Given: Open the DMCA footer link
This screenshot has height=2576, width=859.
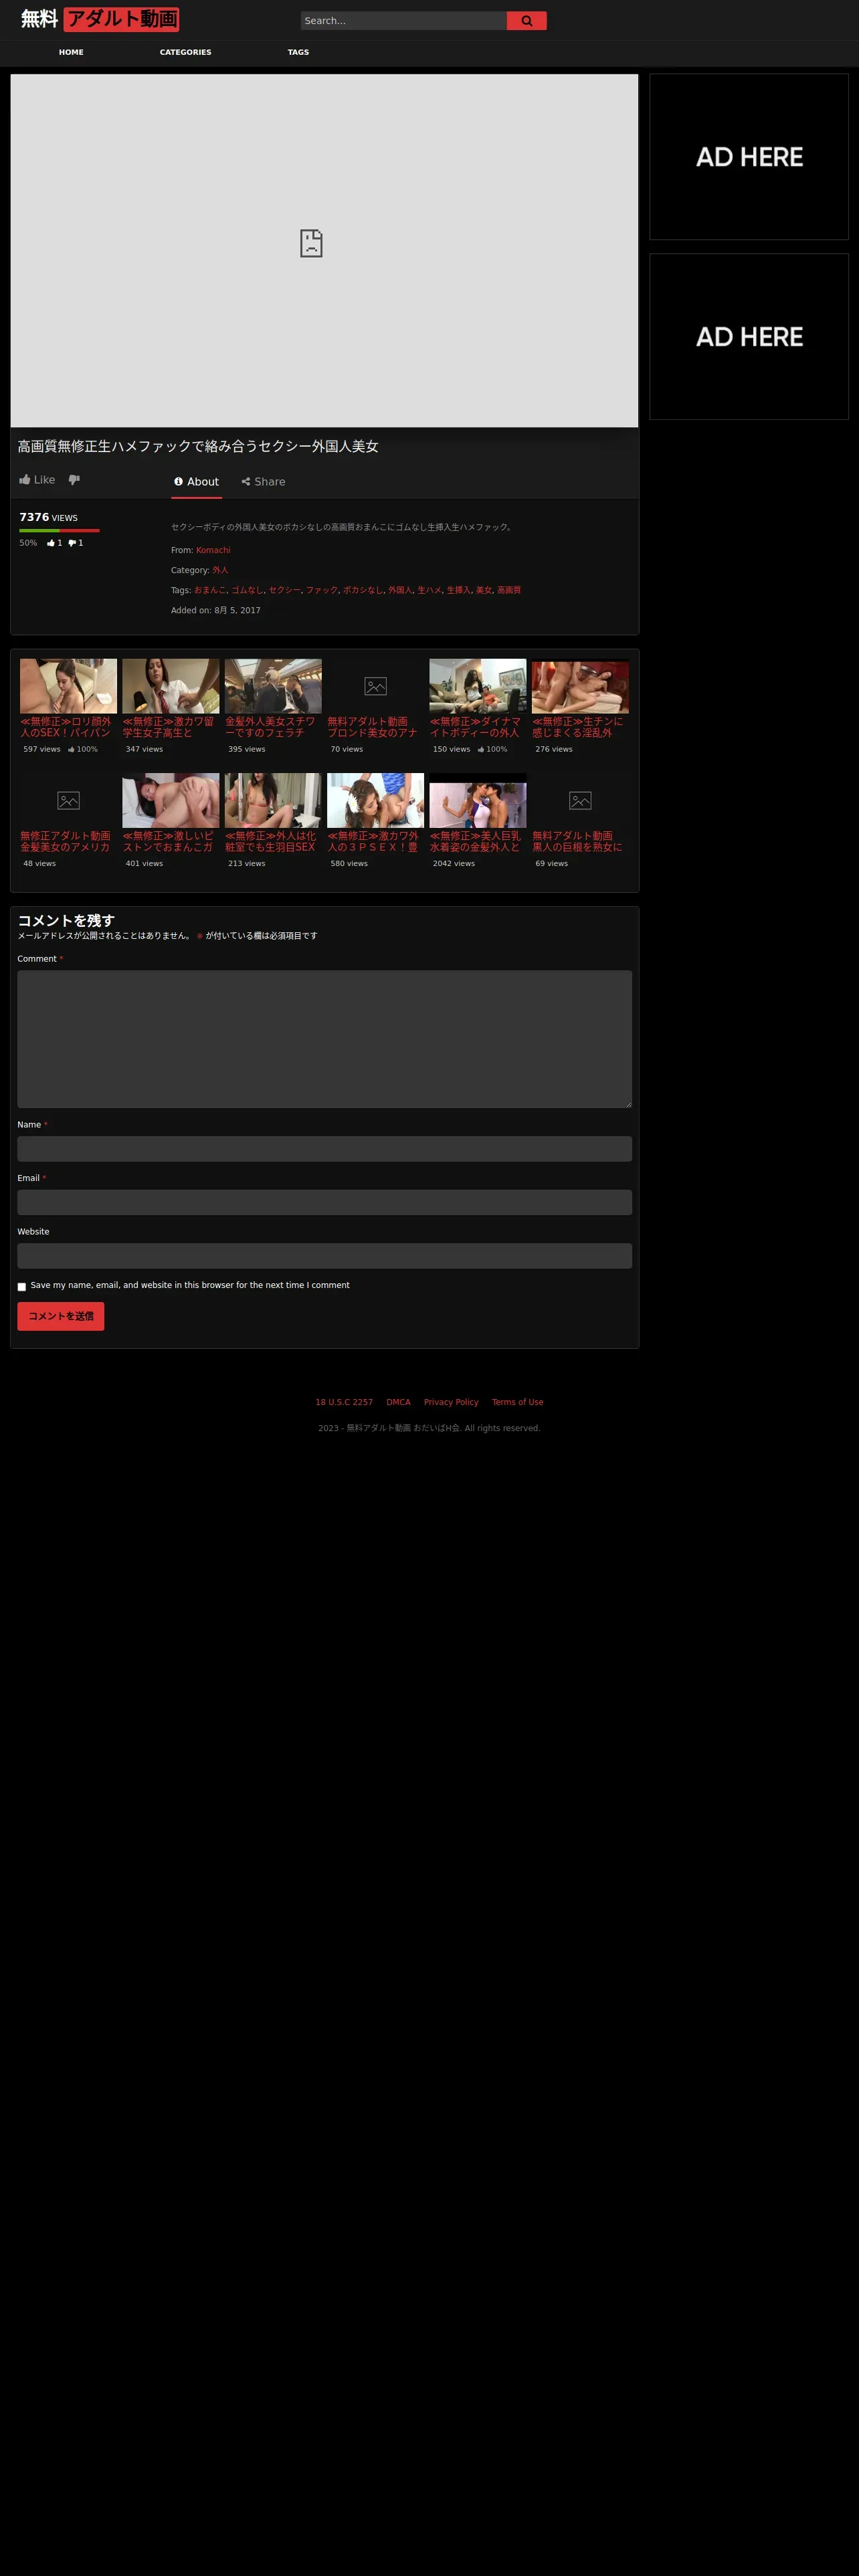Looking at the screenshot, I should click(398, 1402).
